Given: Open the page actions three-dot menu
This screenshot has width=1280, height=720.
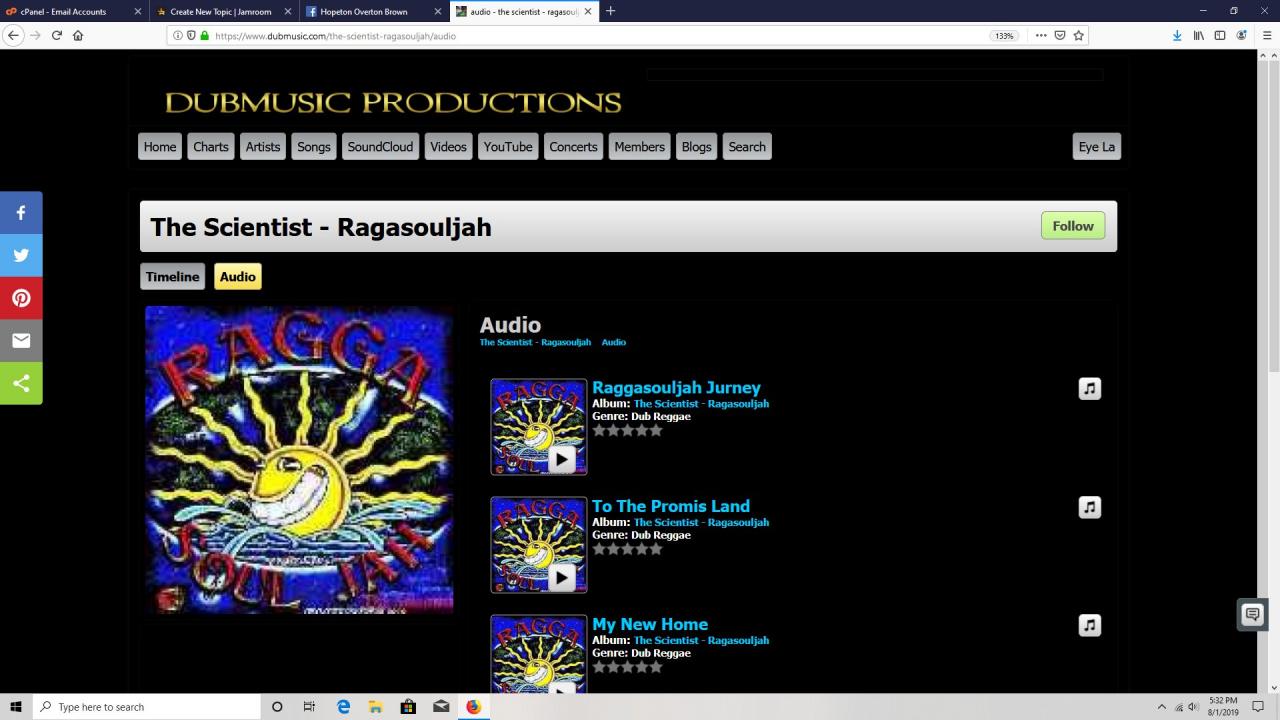Looking at the screenshot, I should (x=1041, y=35).
